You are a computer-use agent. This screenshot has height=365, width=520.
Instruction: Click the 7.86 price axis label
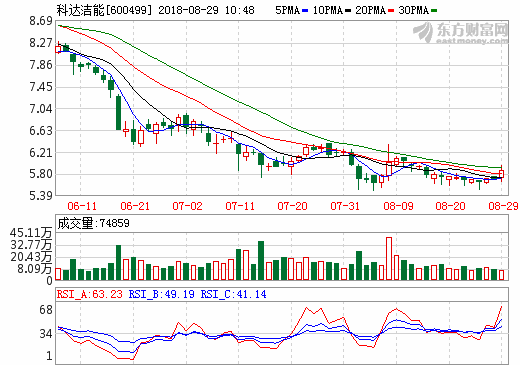pyautogui.click(x=41, y=65)
